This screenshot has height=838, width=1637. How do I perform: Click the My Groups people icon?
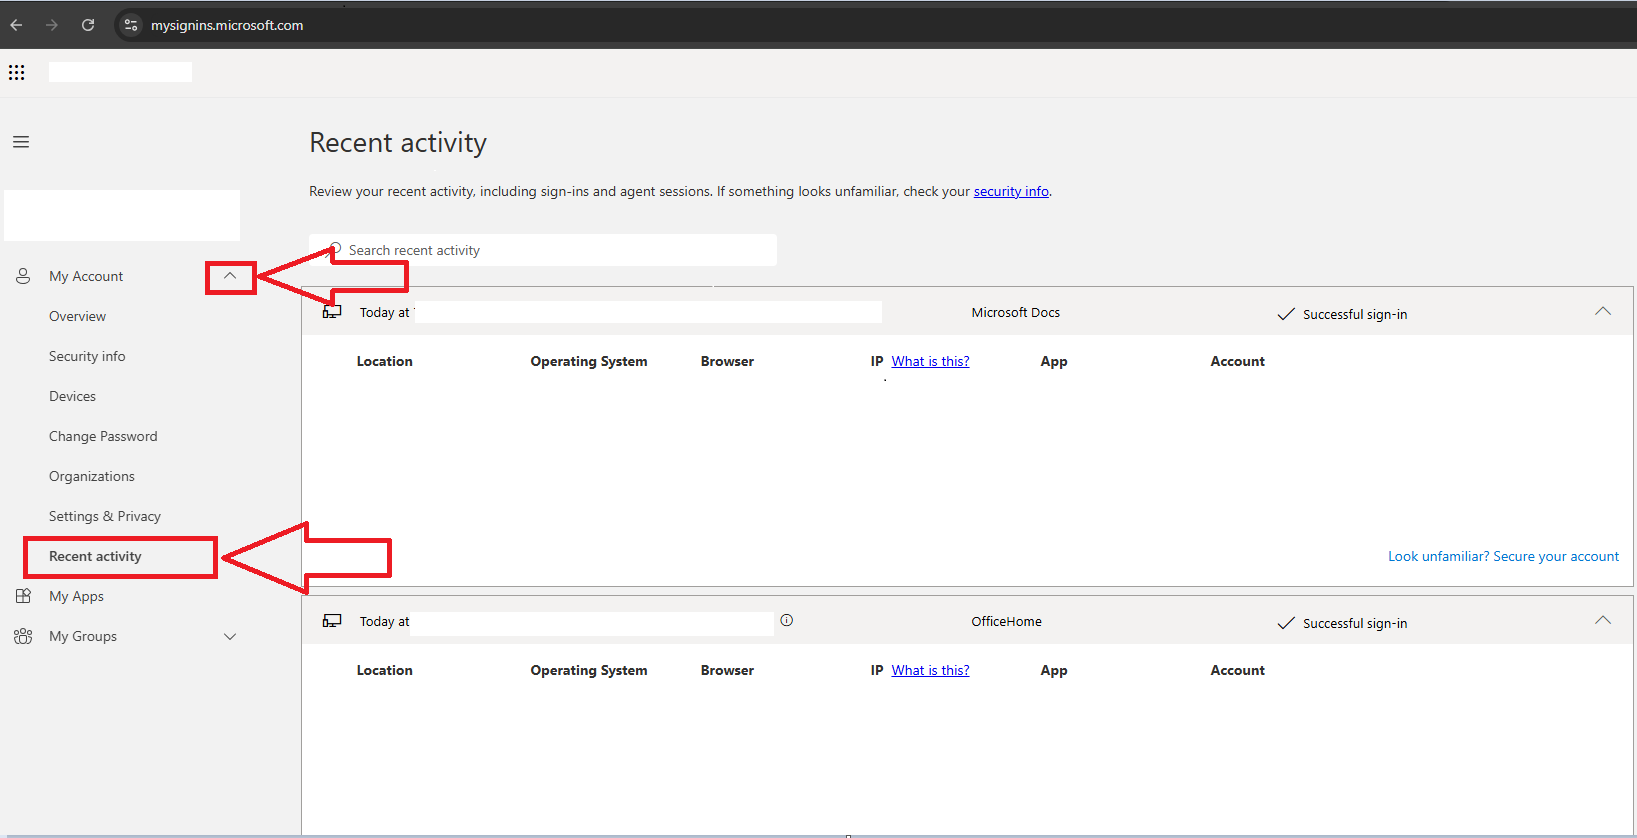(23, 636)
